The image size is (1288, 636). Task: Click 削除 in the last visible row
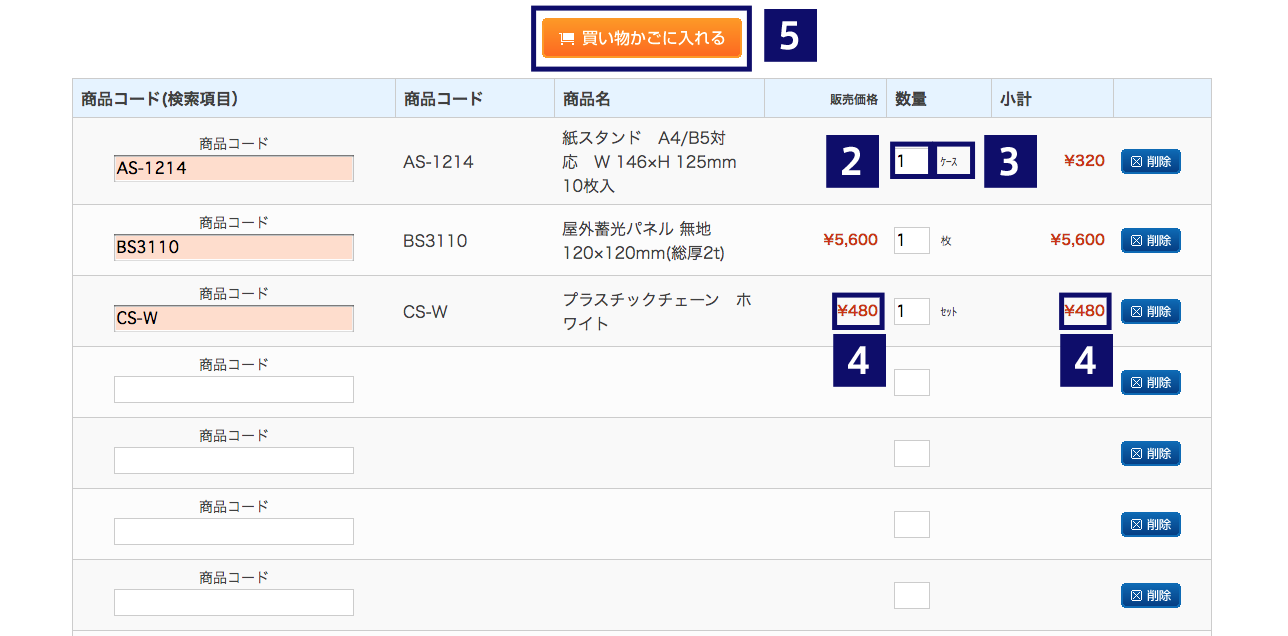[x=1150, y=595]
